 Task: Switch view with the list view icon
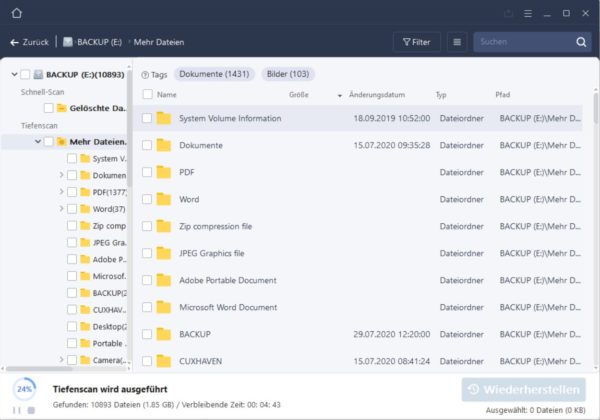(457, 42)
